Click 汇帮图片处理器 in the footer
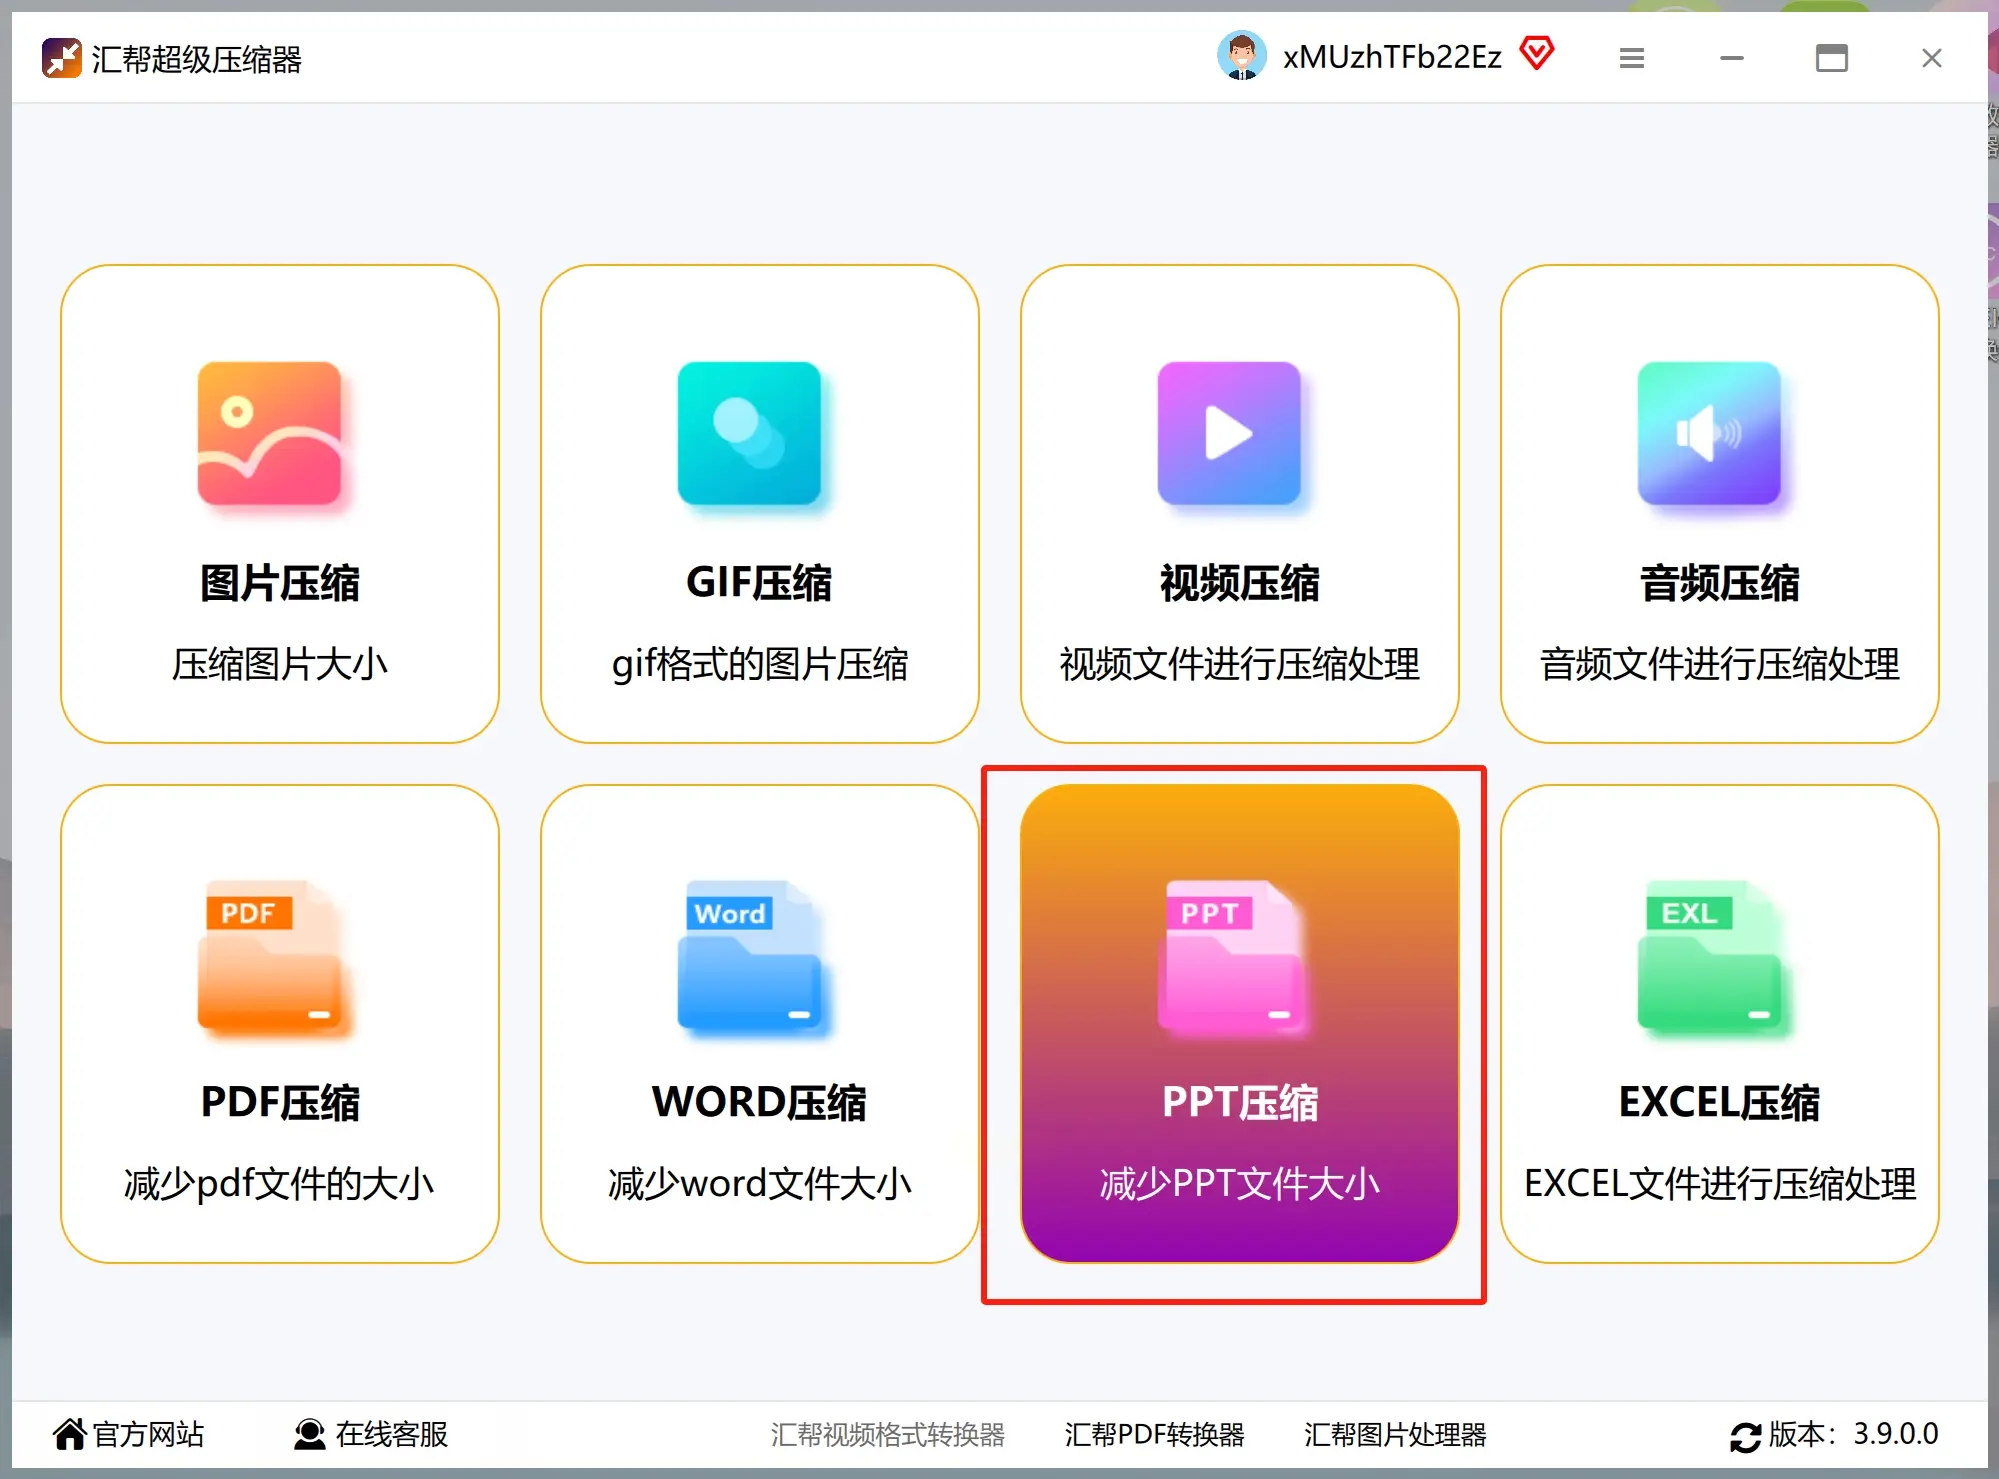The width and height of the screenshot is (1999, 1479). (1394, 1434)
